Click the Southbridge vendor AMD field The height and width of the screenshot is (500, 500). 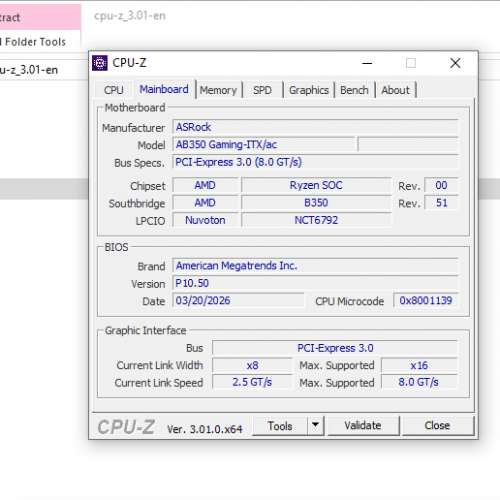(206, 203)
